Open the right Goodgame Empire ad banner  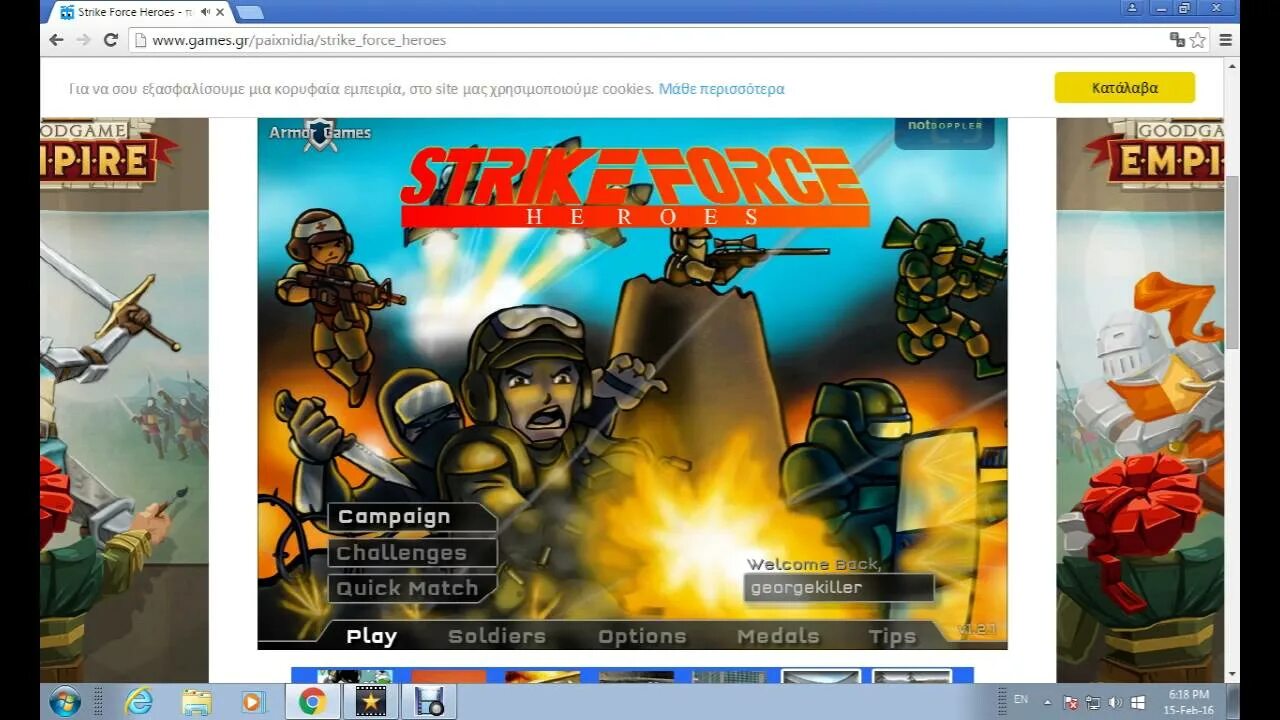(x=1140, y=400)
